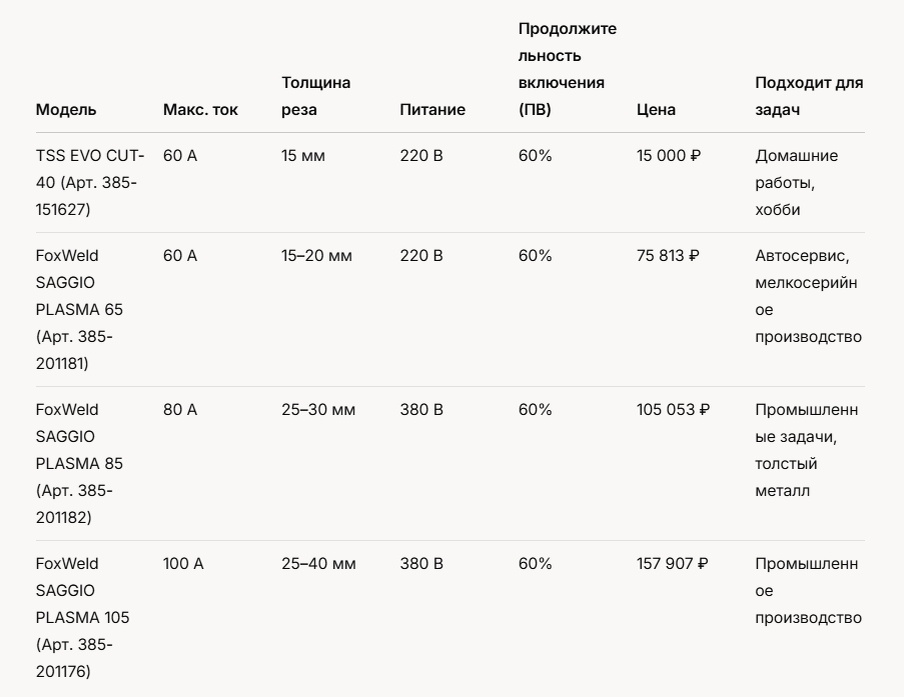Click the 157 907 ₽ price
Viewport: 904px width, 697px height.
[672, 564]
